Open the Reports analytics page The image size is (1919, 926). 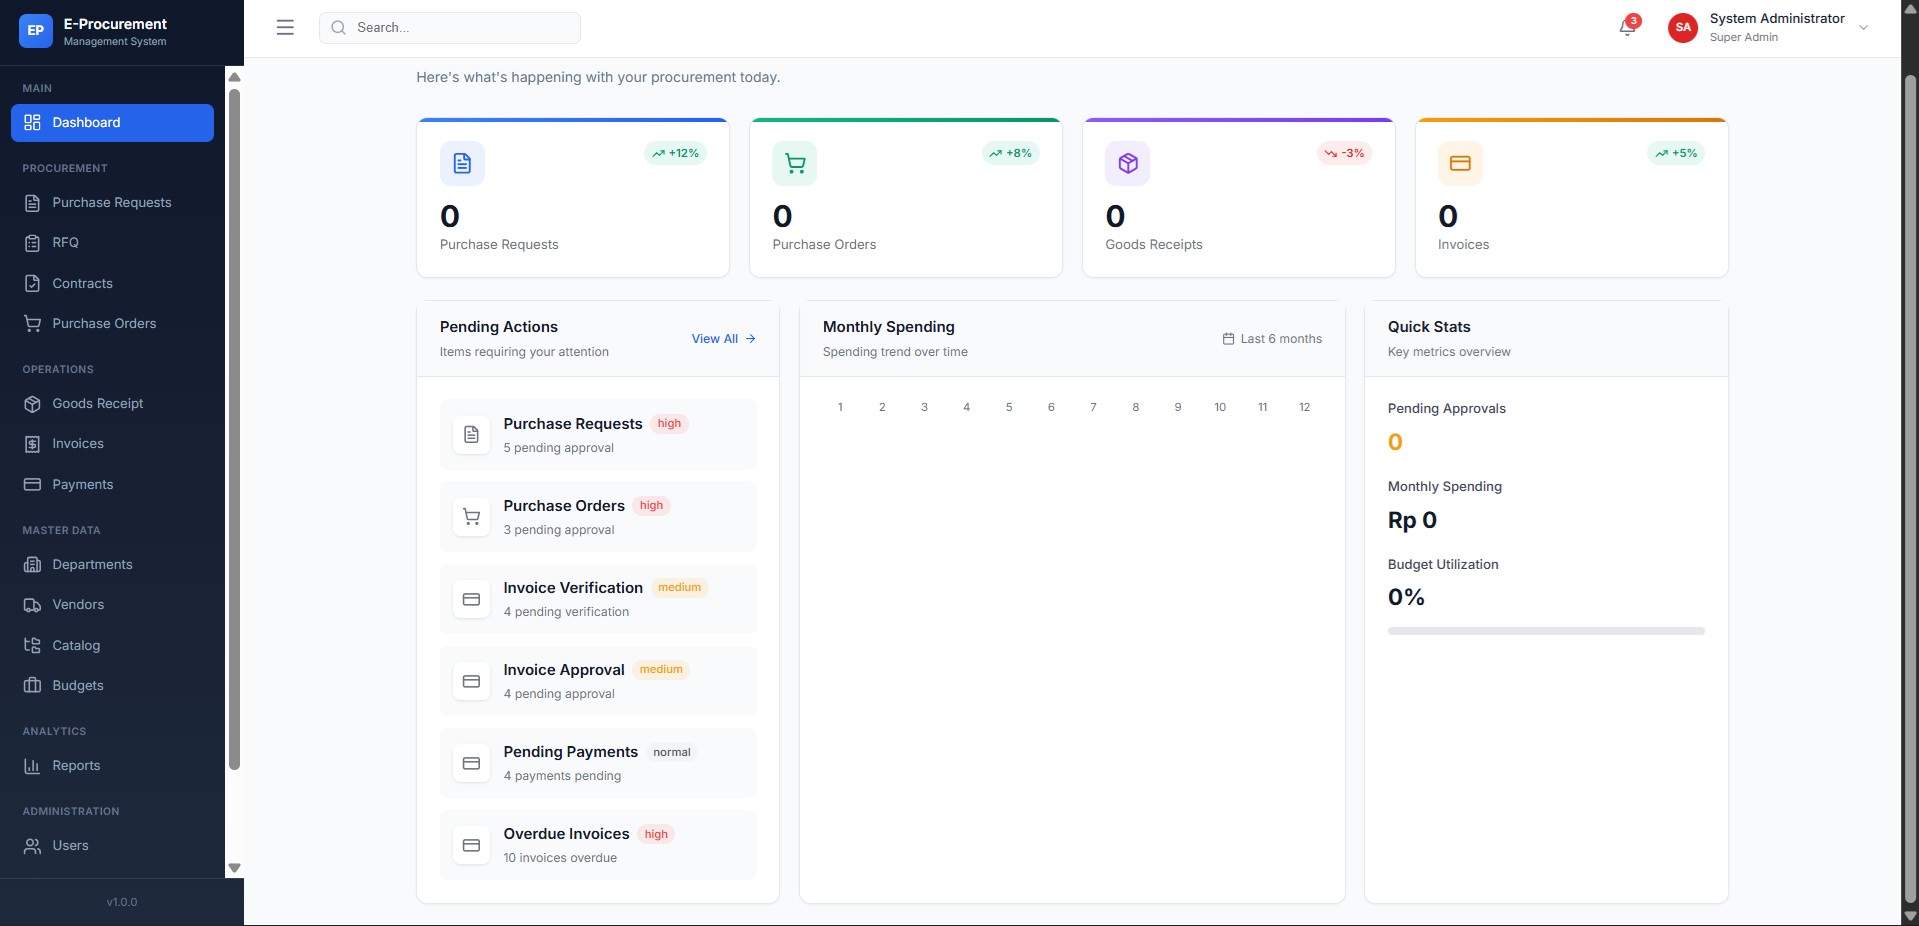[x=76, y=765]
